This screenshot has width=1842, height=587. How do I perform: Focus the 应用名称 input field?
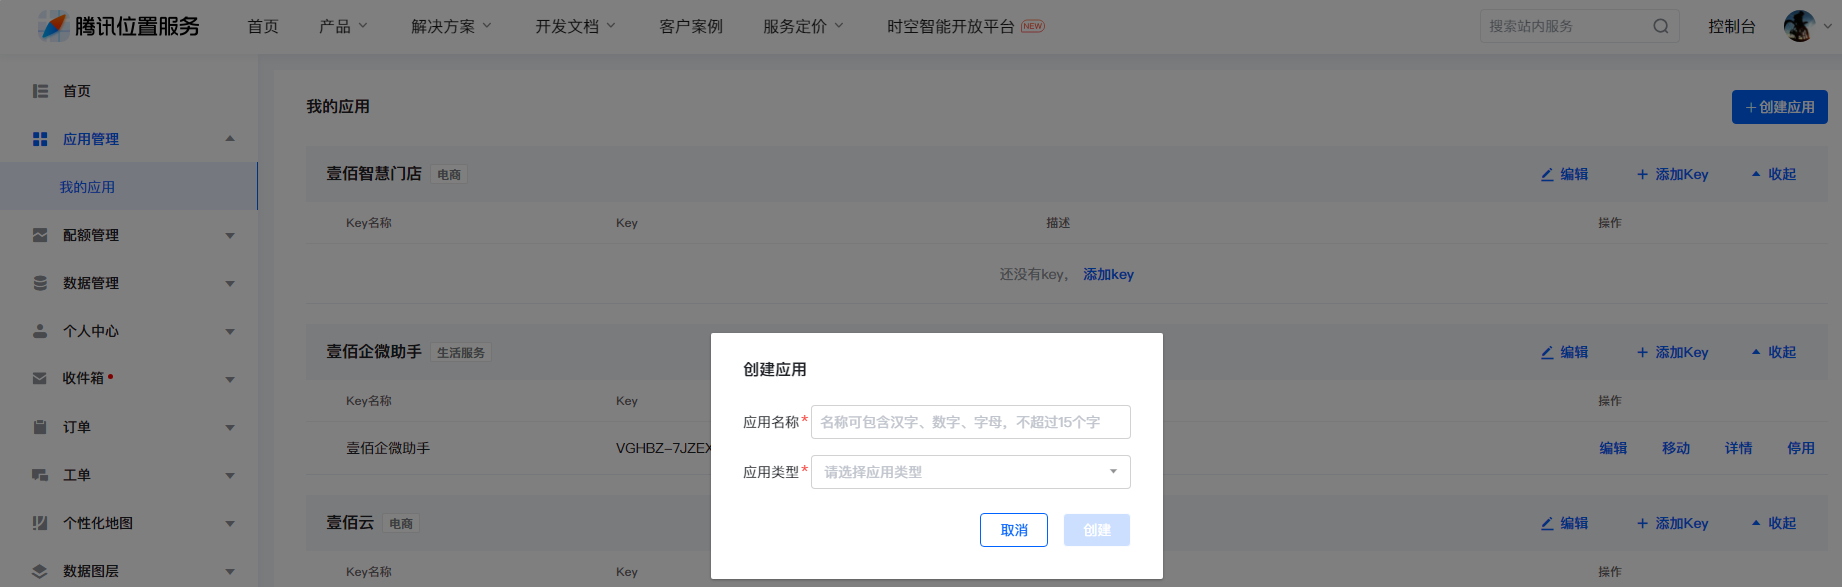coord(971,422)
